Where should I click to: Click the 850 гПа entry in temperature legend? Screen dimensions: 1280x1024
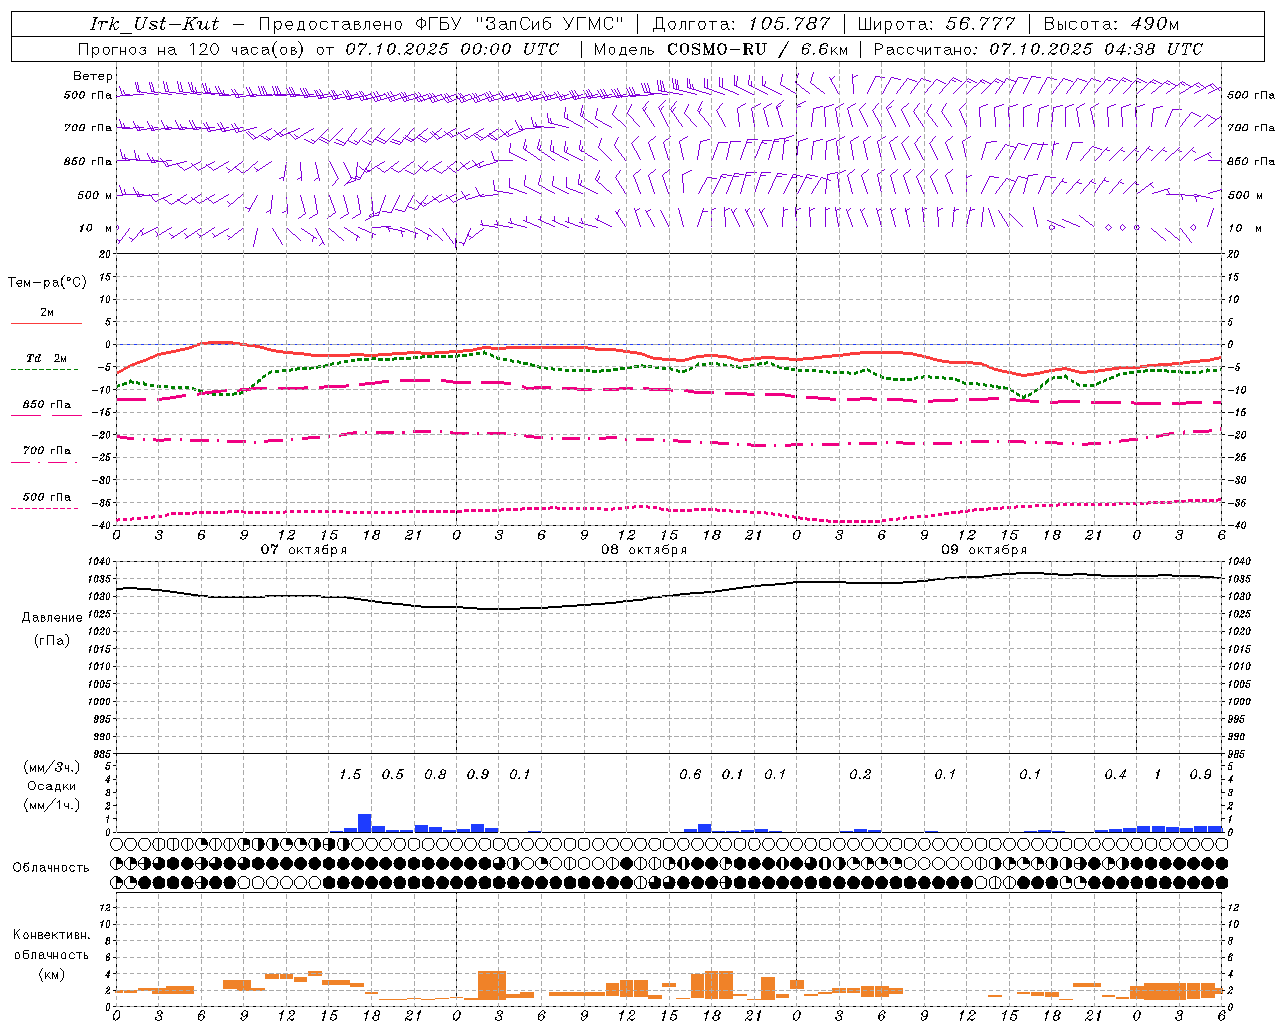coord(46,408)
